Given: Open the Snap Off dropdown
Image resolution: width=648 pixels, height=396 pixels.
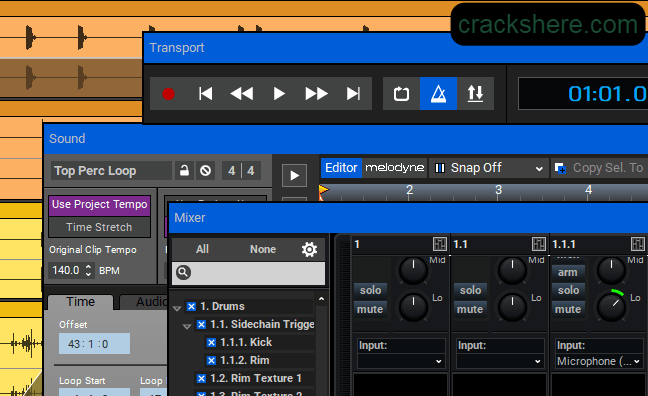Looking at the screenshot, I should point(489,168).
